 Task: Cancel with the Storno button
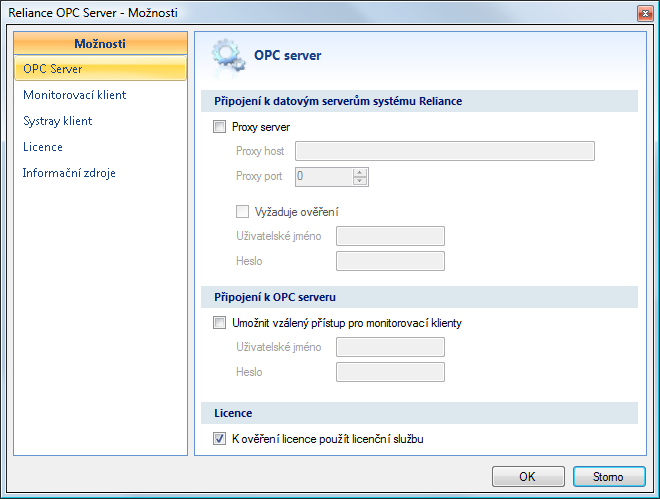point(609,477)
